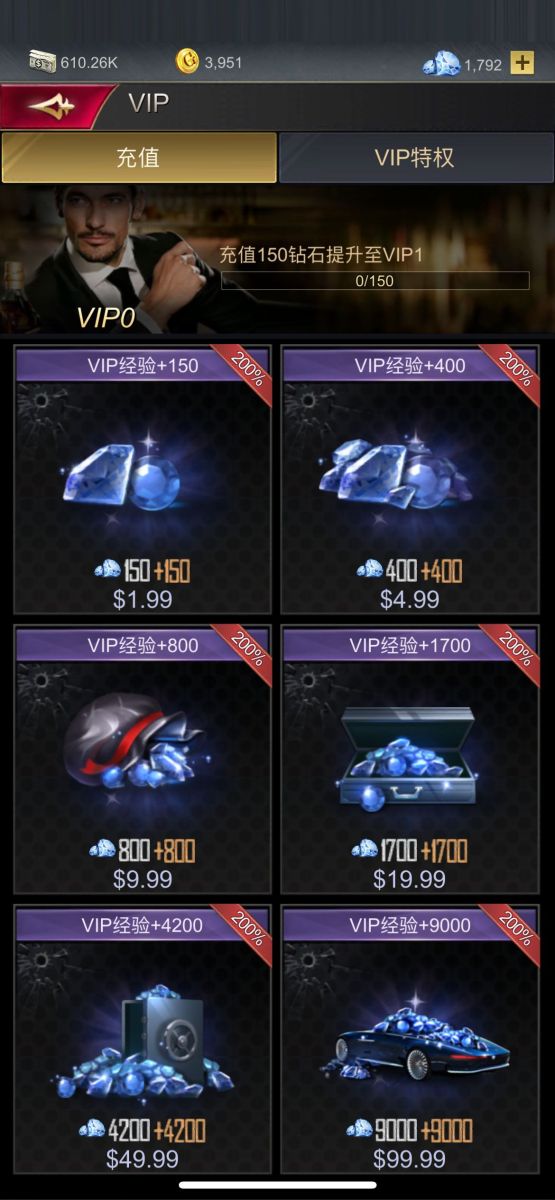Image resolution: width=555 pixels, height=1200 pixels.
Task: Tap the yellow plus icon beside diamonds
Action: [522, 63]
